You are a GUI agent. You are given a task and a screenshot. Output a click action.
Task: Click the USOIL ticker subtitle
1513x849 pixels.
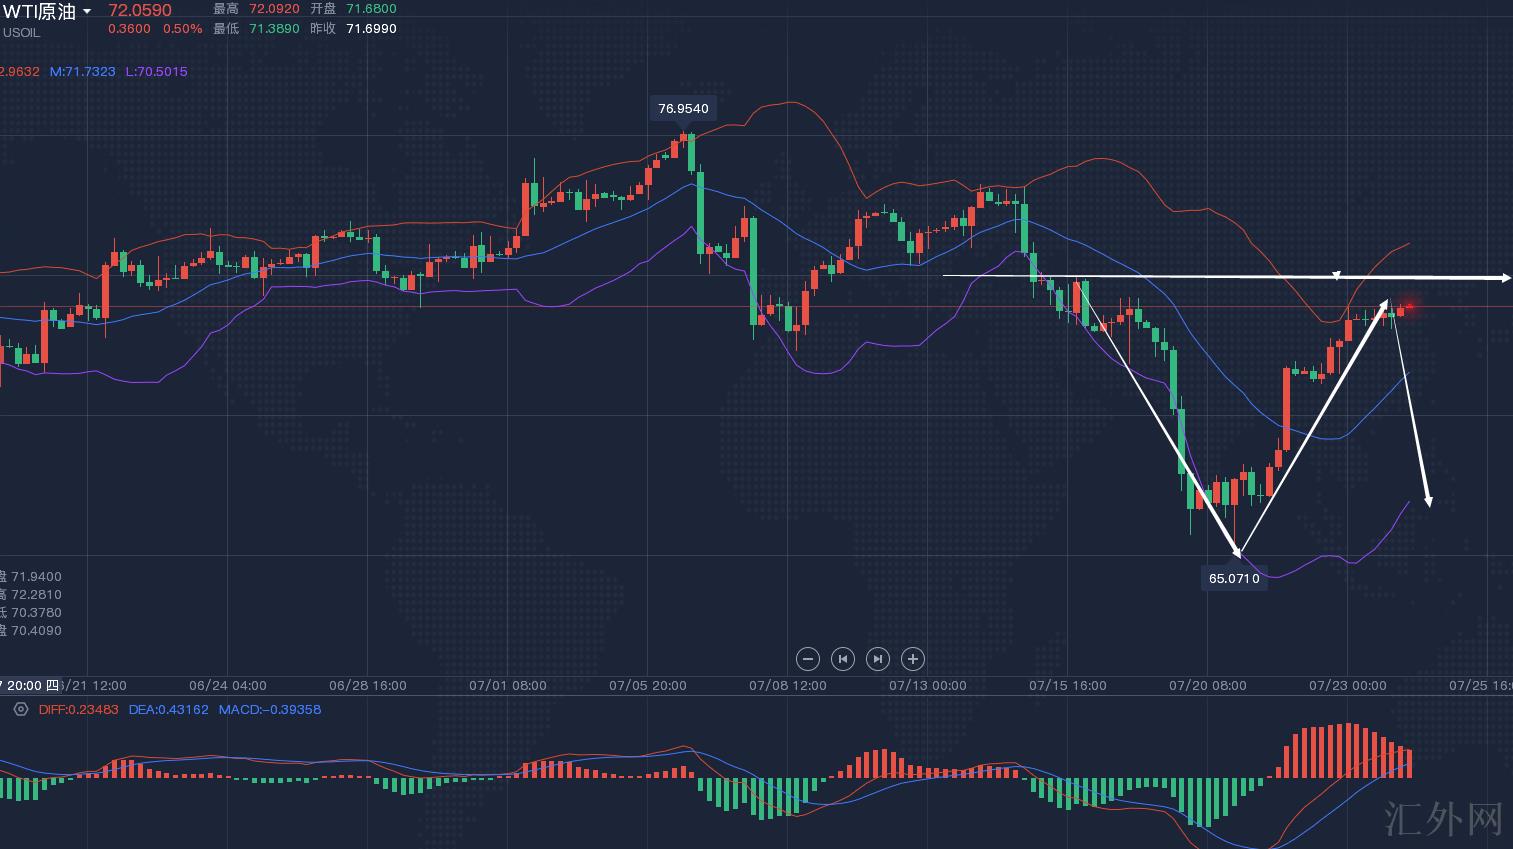pyautogui.click(x=20, y=33)
